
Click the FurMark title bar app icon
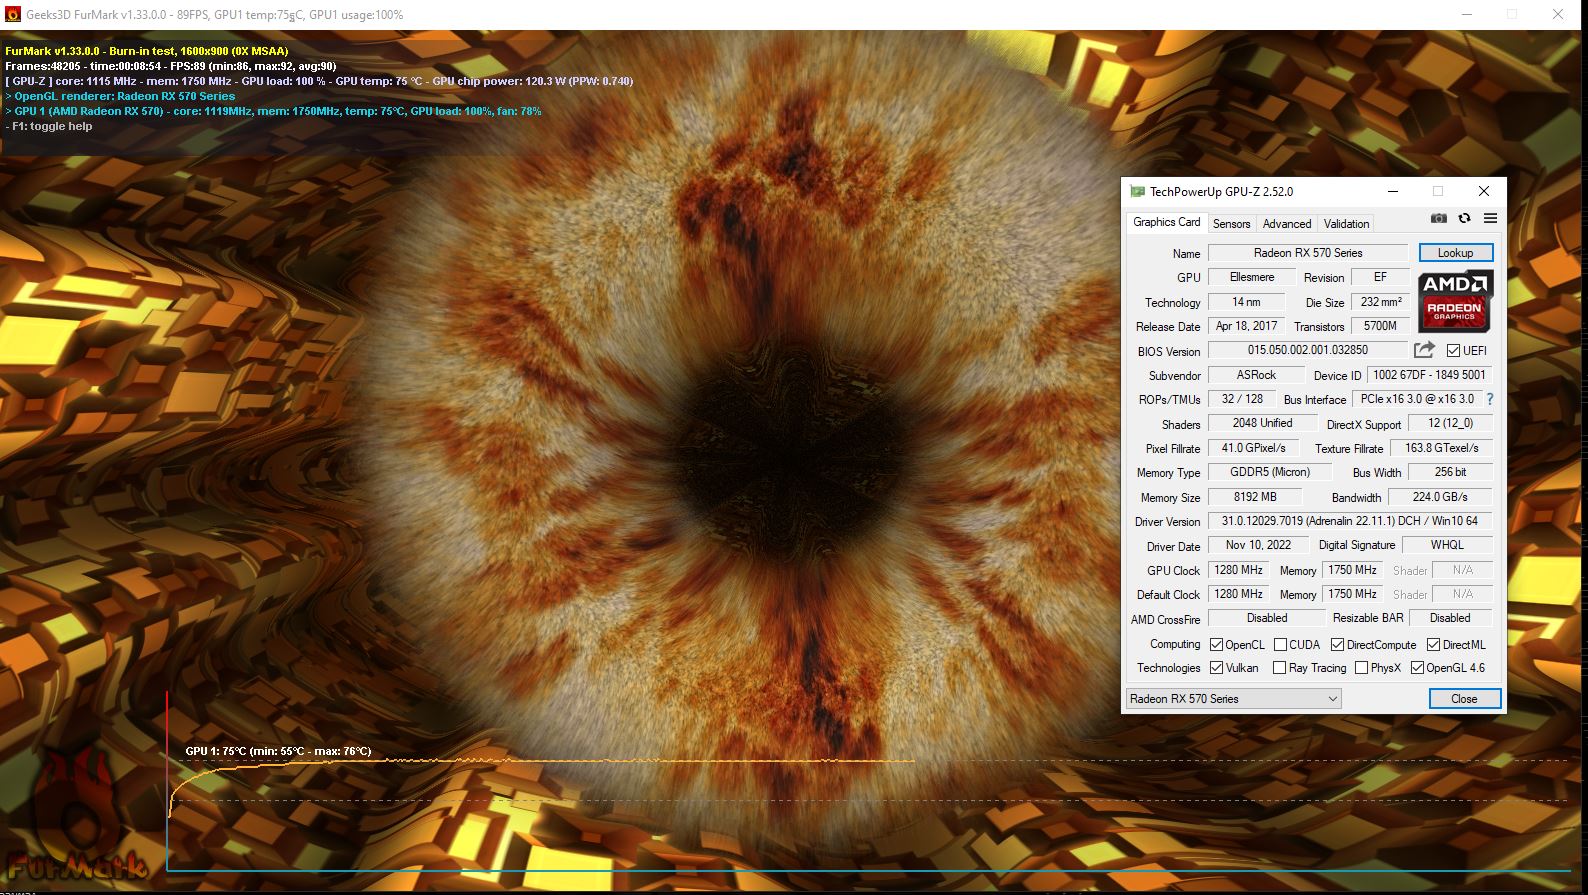pos(13,15)
